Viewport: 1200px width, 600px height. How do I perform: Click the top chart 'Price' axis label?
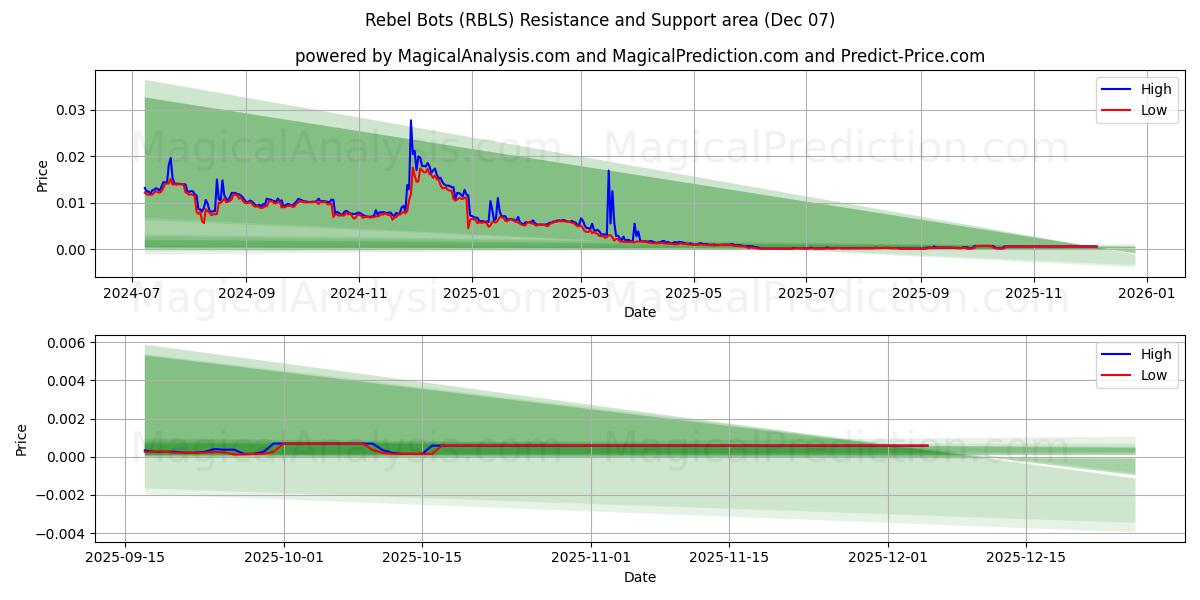[x=42, y=174]
